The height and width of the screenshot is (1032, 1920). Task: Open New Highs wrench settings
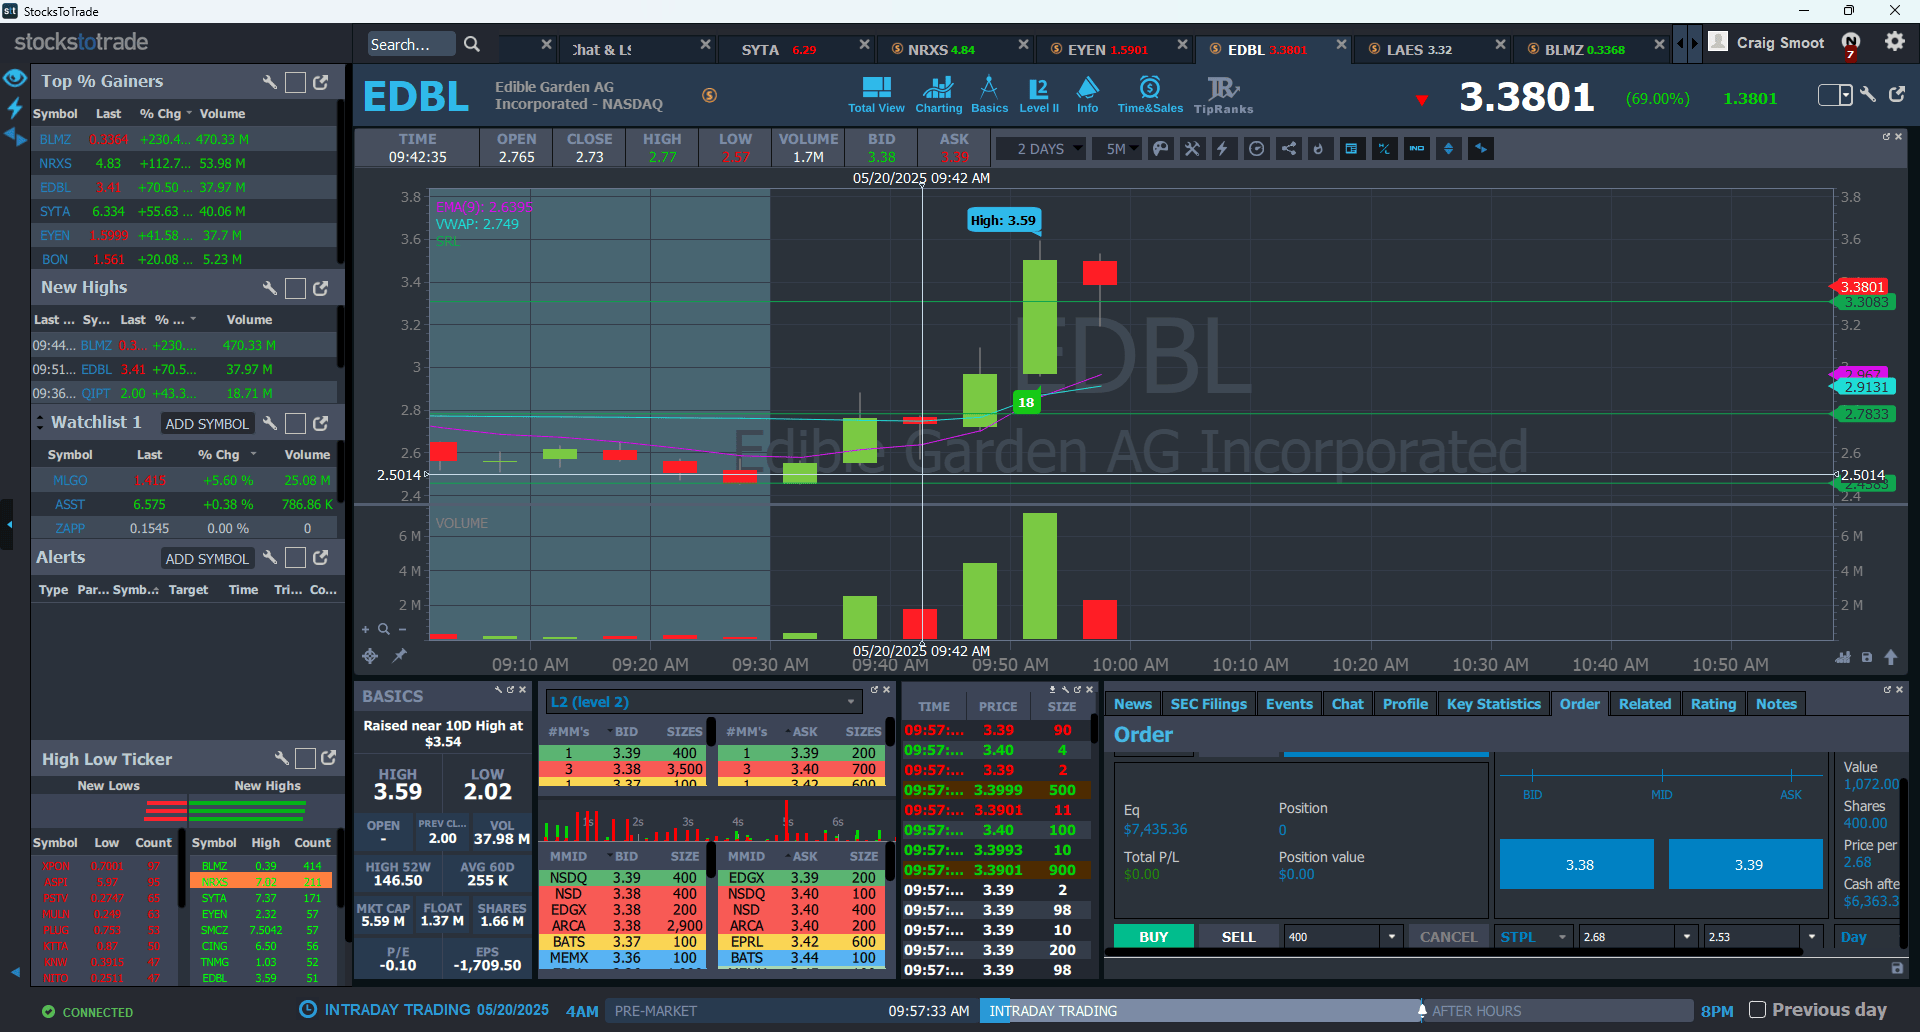click(x=269, y=288)
